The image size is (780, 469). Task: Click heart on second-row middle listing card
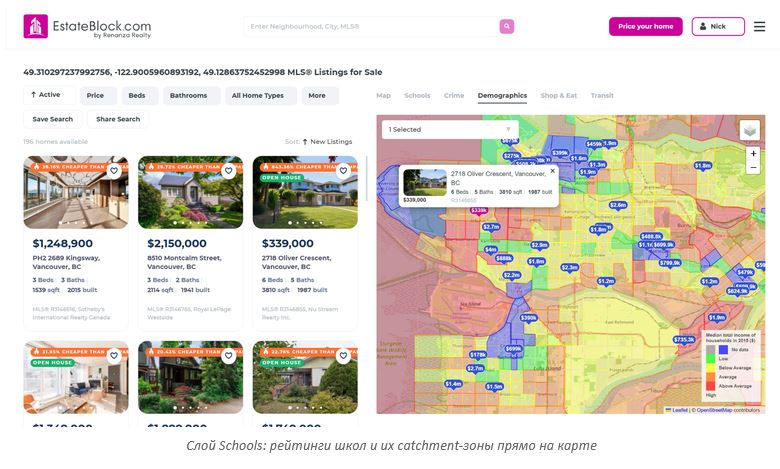pyautogui.click(x=228, y=356)
